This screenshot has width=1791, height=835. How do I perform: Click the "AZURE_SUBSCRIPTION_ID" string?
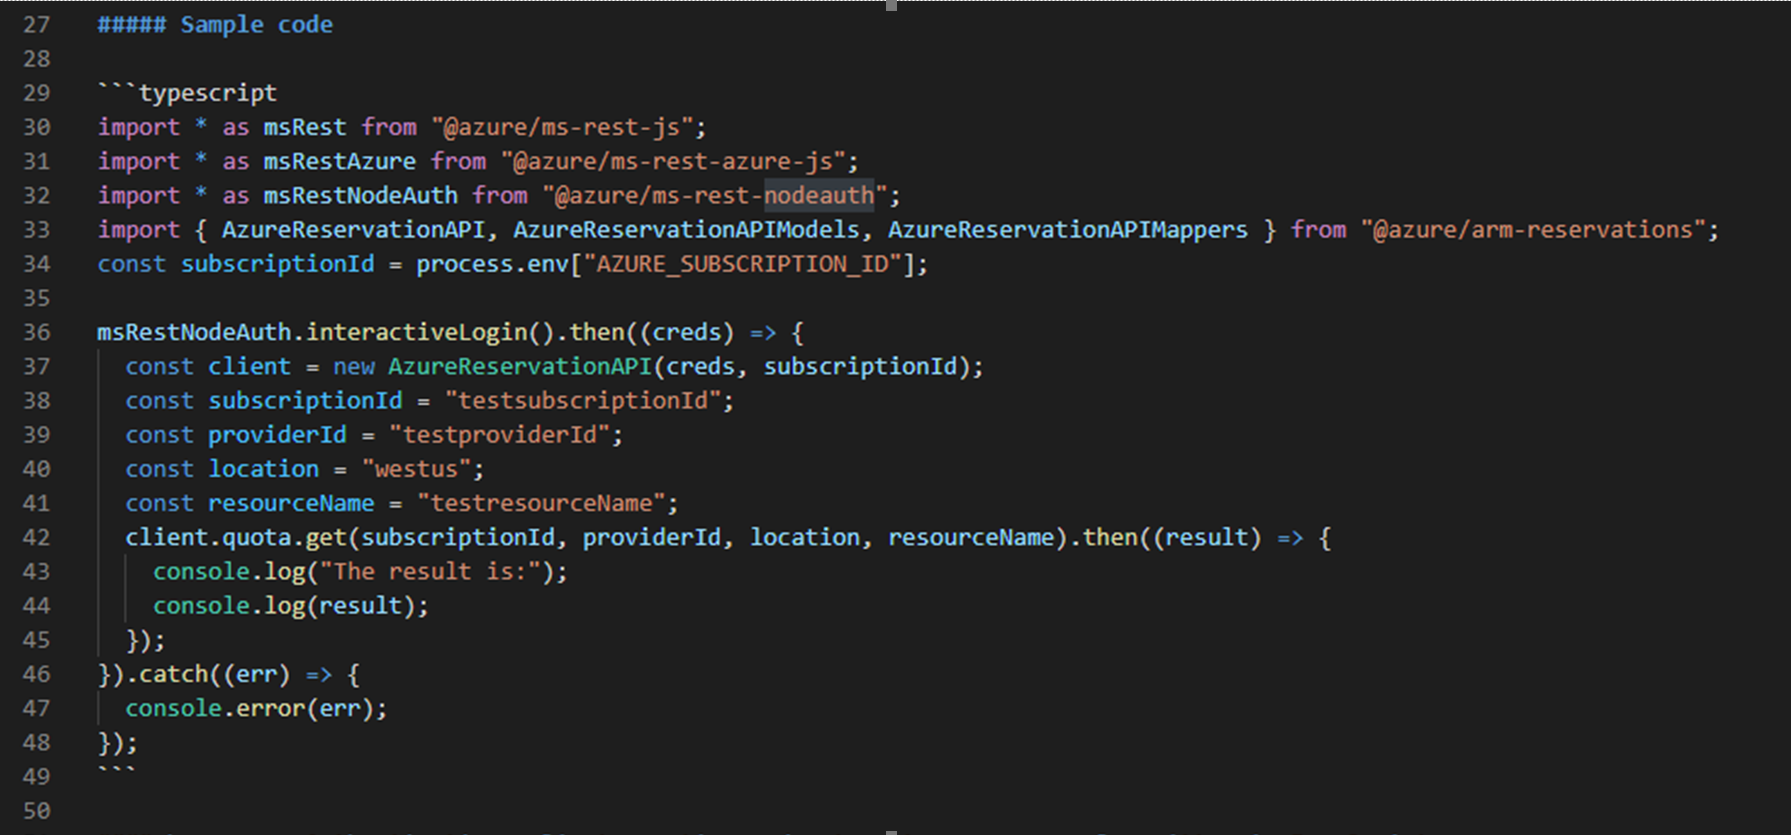pyautogui.click(x=743, y=264)
